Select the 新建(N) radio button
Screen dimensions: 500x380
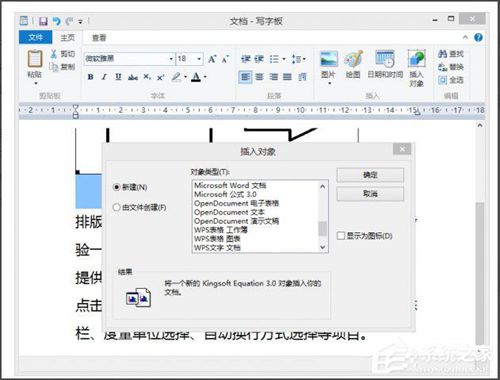click(116, 187)
